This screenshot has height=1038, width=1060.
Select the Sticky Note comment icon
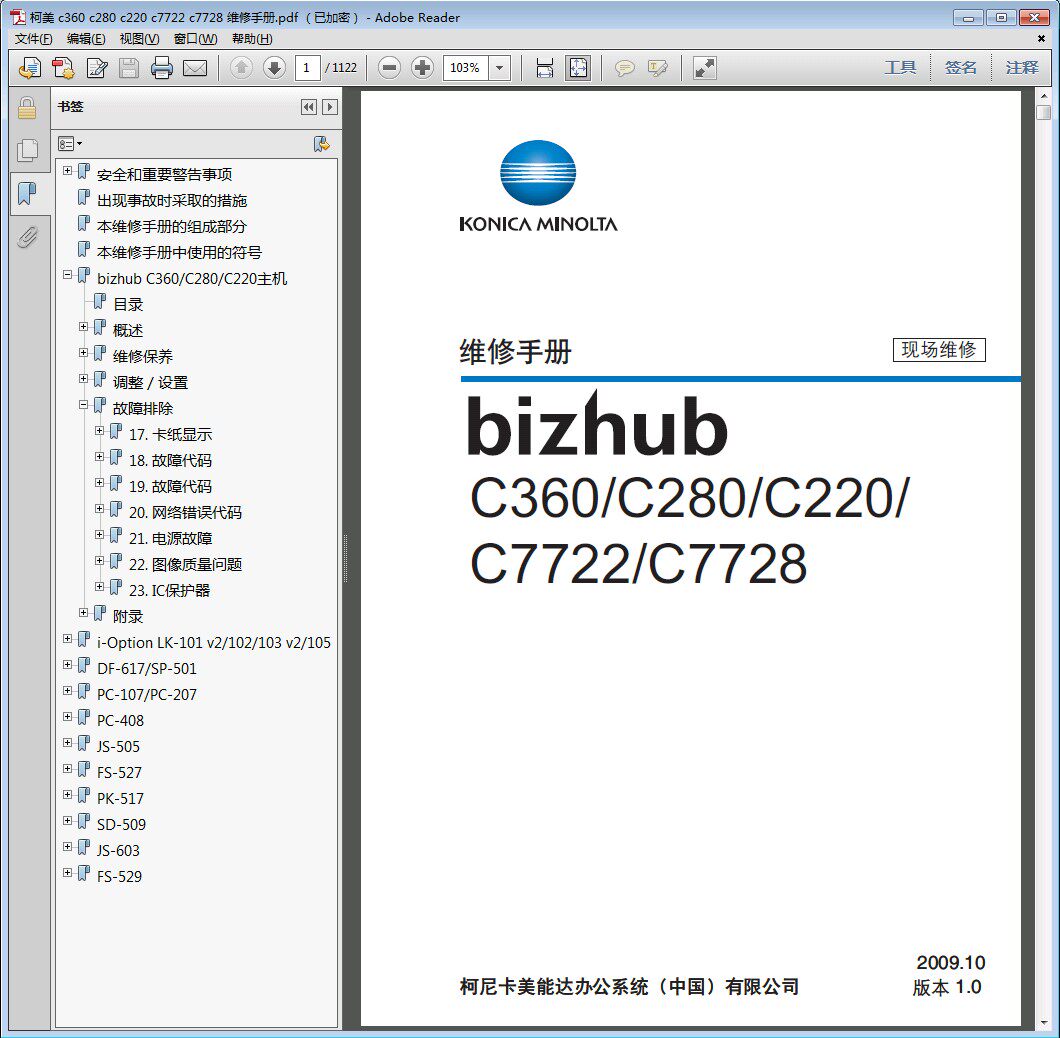(626, 68)
